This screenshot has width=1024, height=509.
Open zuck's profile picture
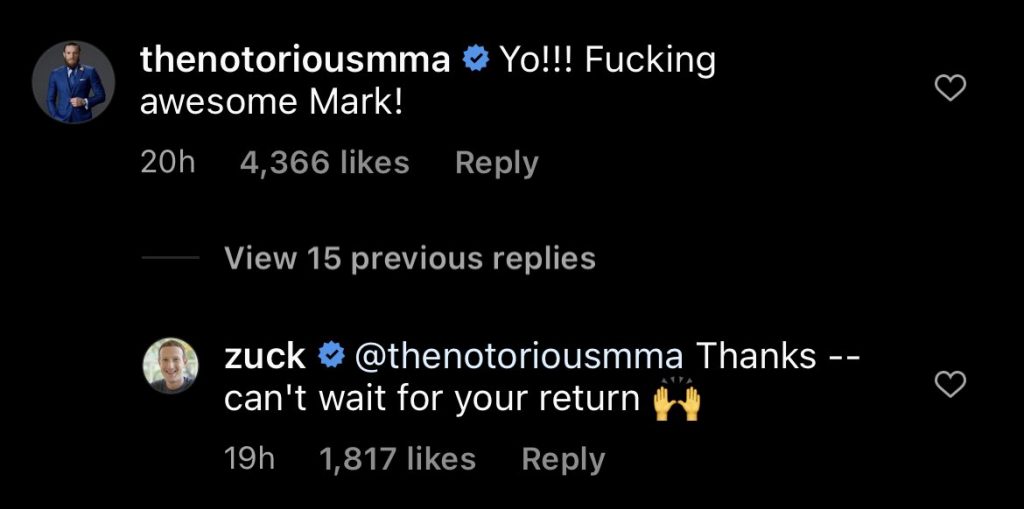[x=174, y=366]
